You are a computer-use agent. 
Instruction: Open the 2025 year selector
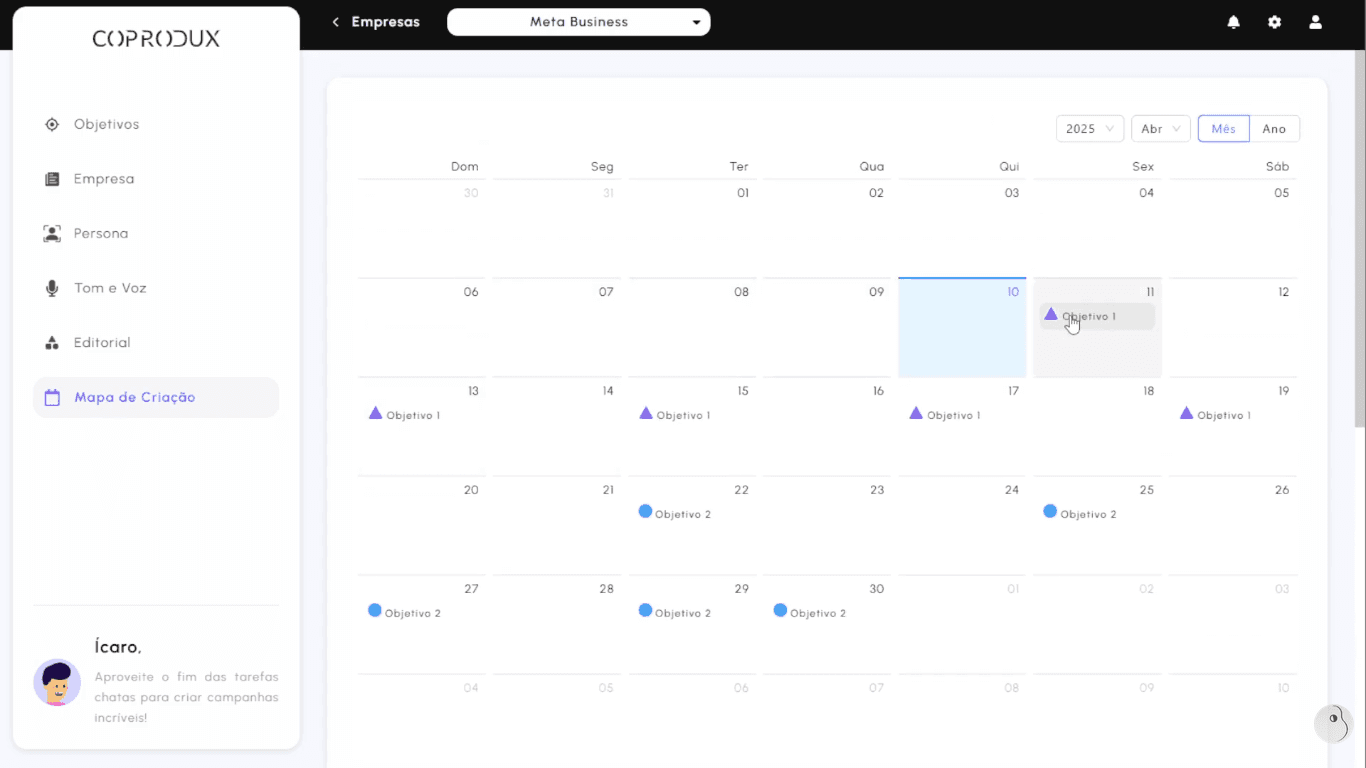(x=1090, y=129)
